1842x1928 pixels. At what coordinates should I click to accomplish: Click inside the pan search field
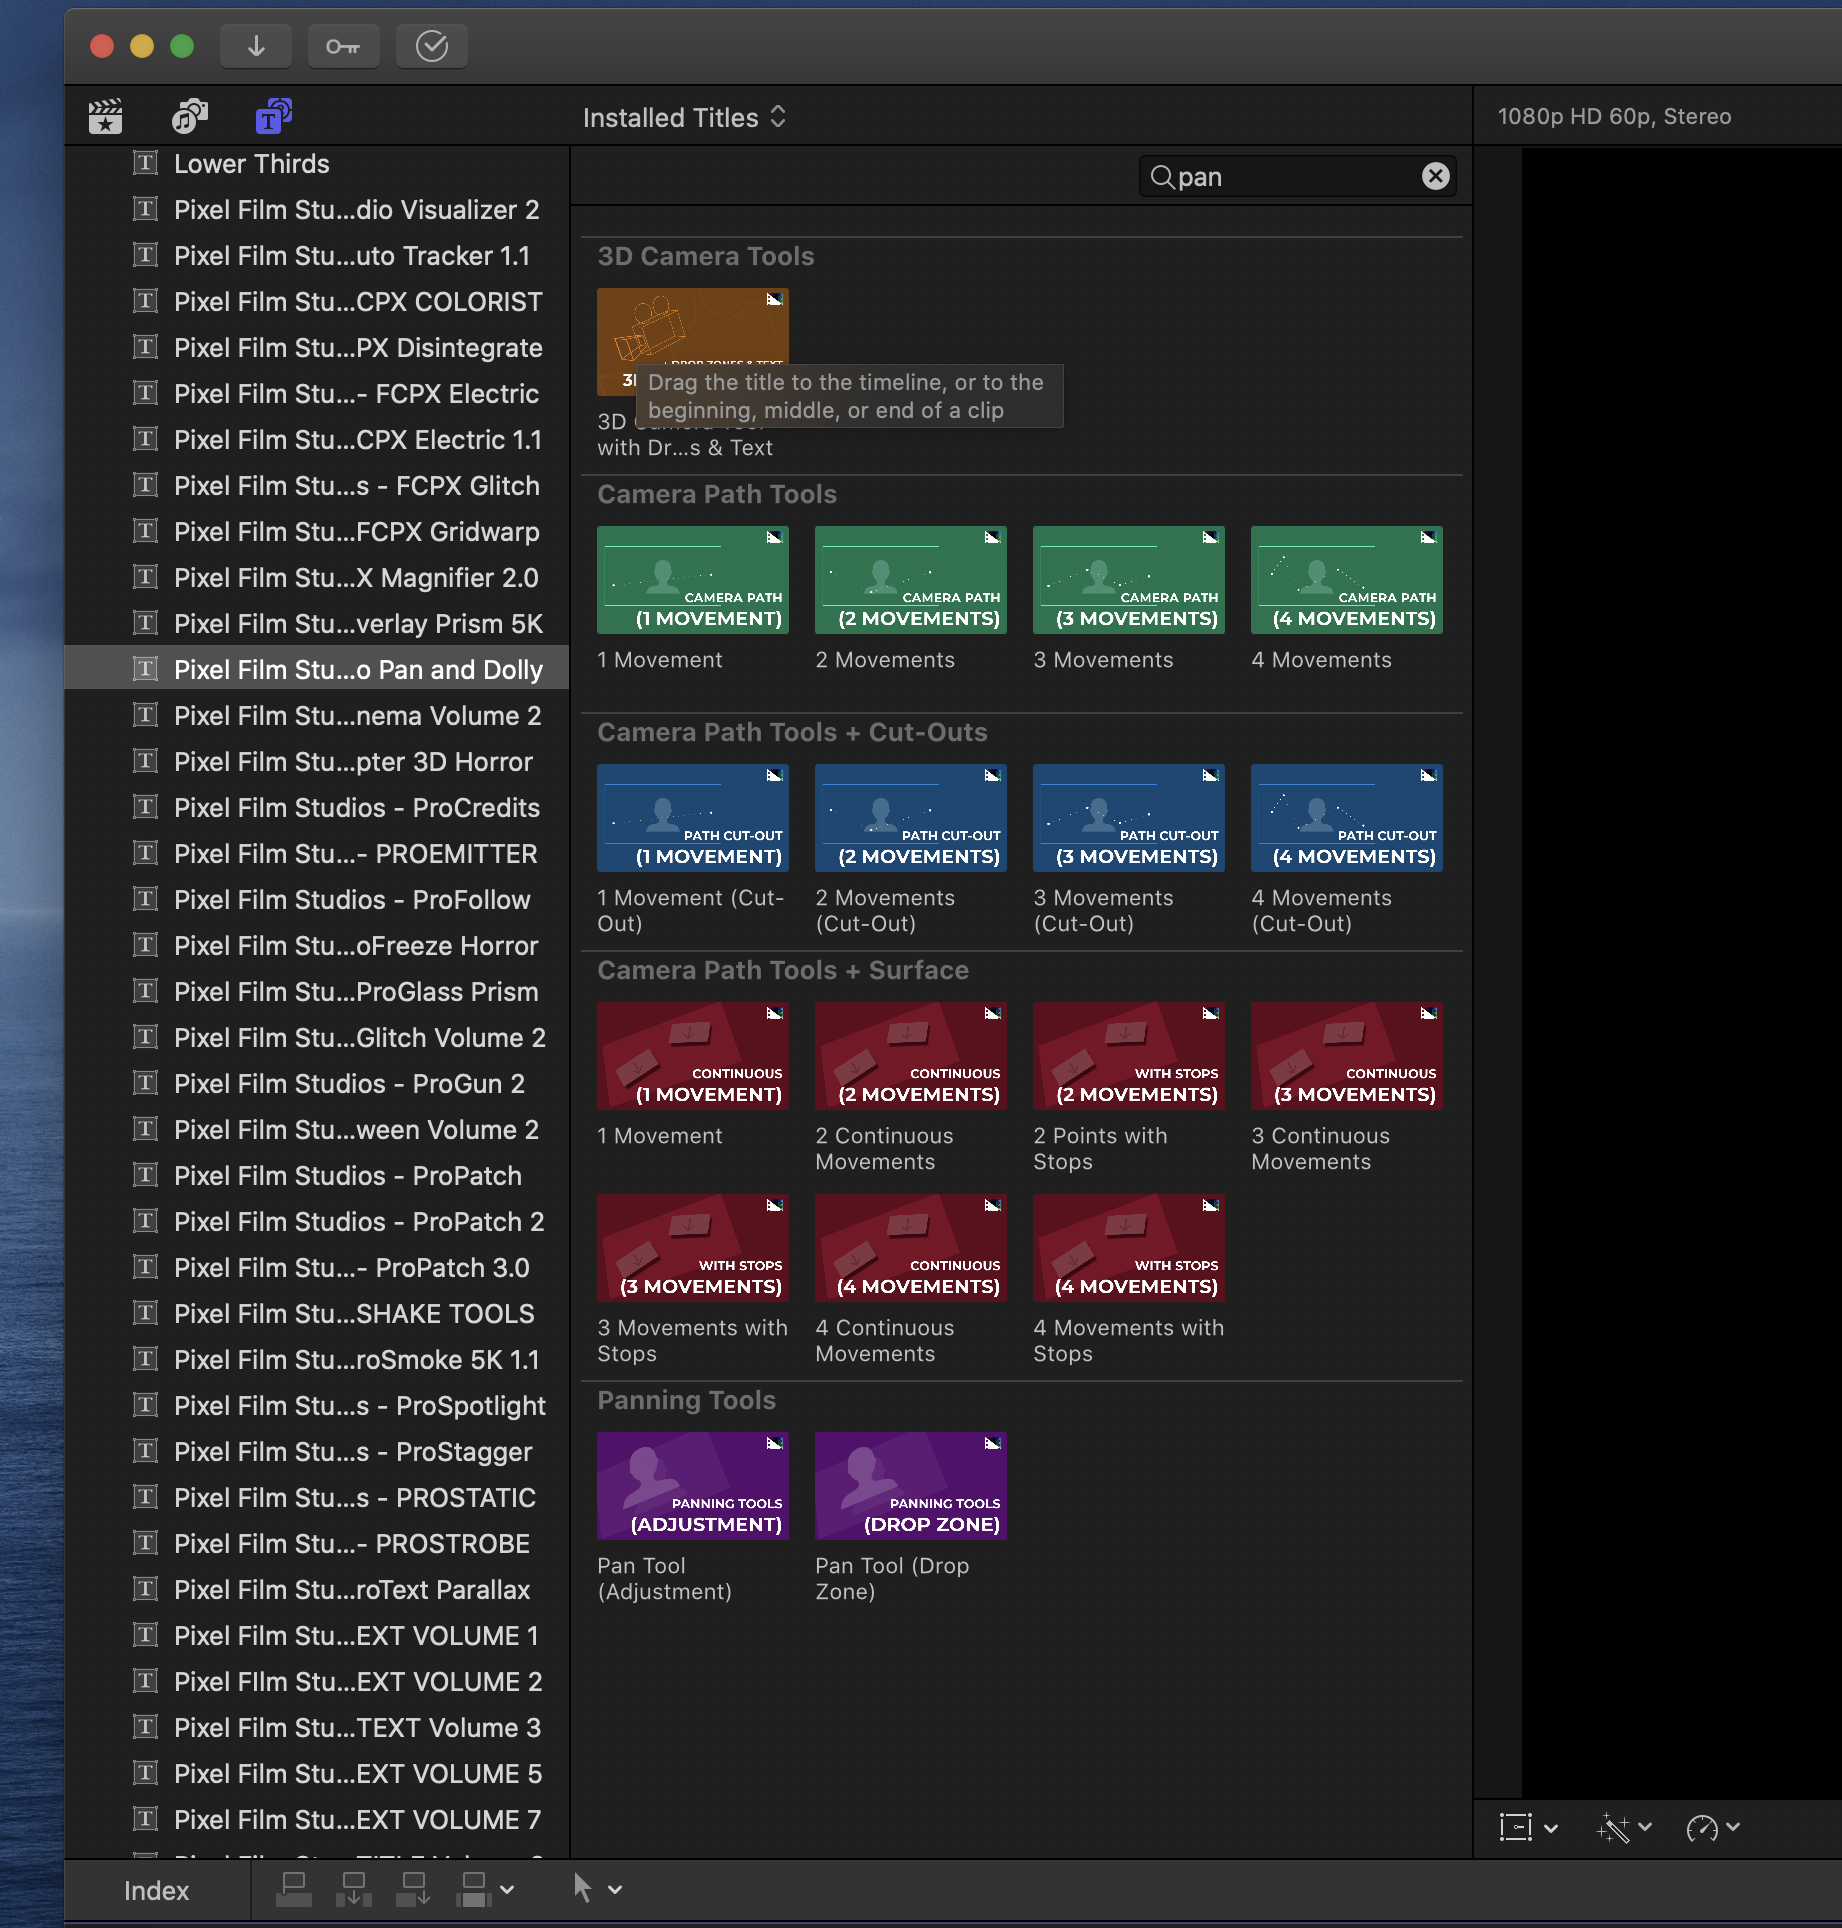click(1297, 177)
